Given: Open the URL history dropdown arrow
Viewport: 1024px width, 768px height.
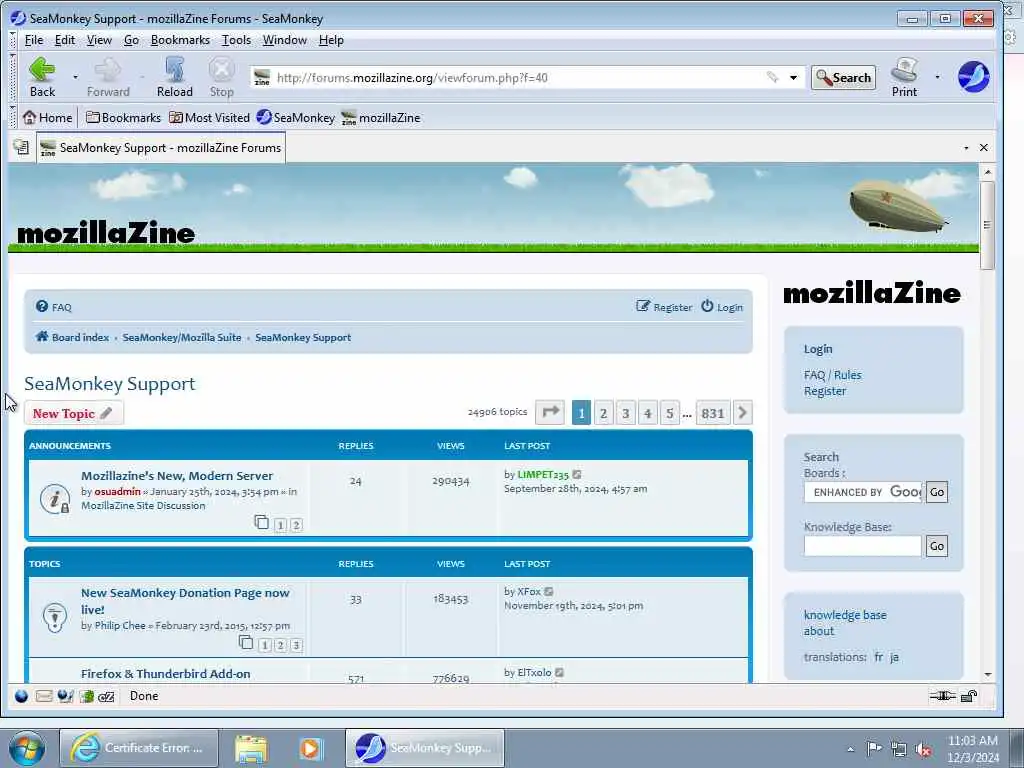Looking at the screenshot, I should (793, 78).
